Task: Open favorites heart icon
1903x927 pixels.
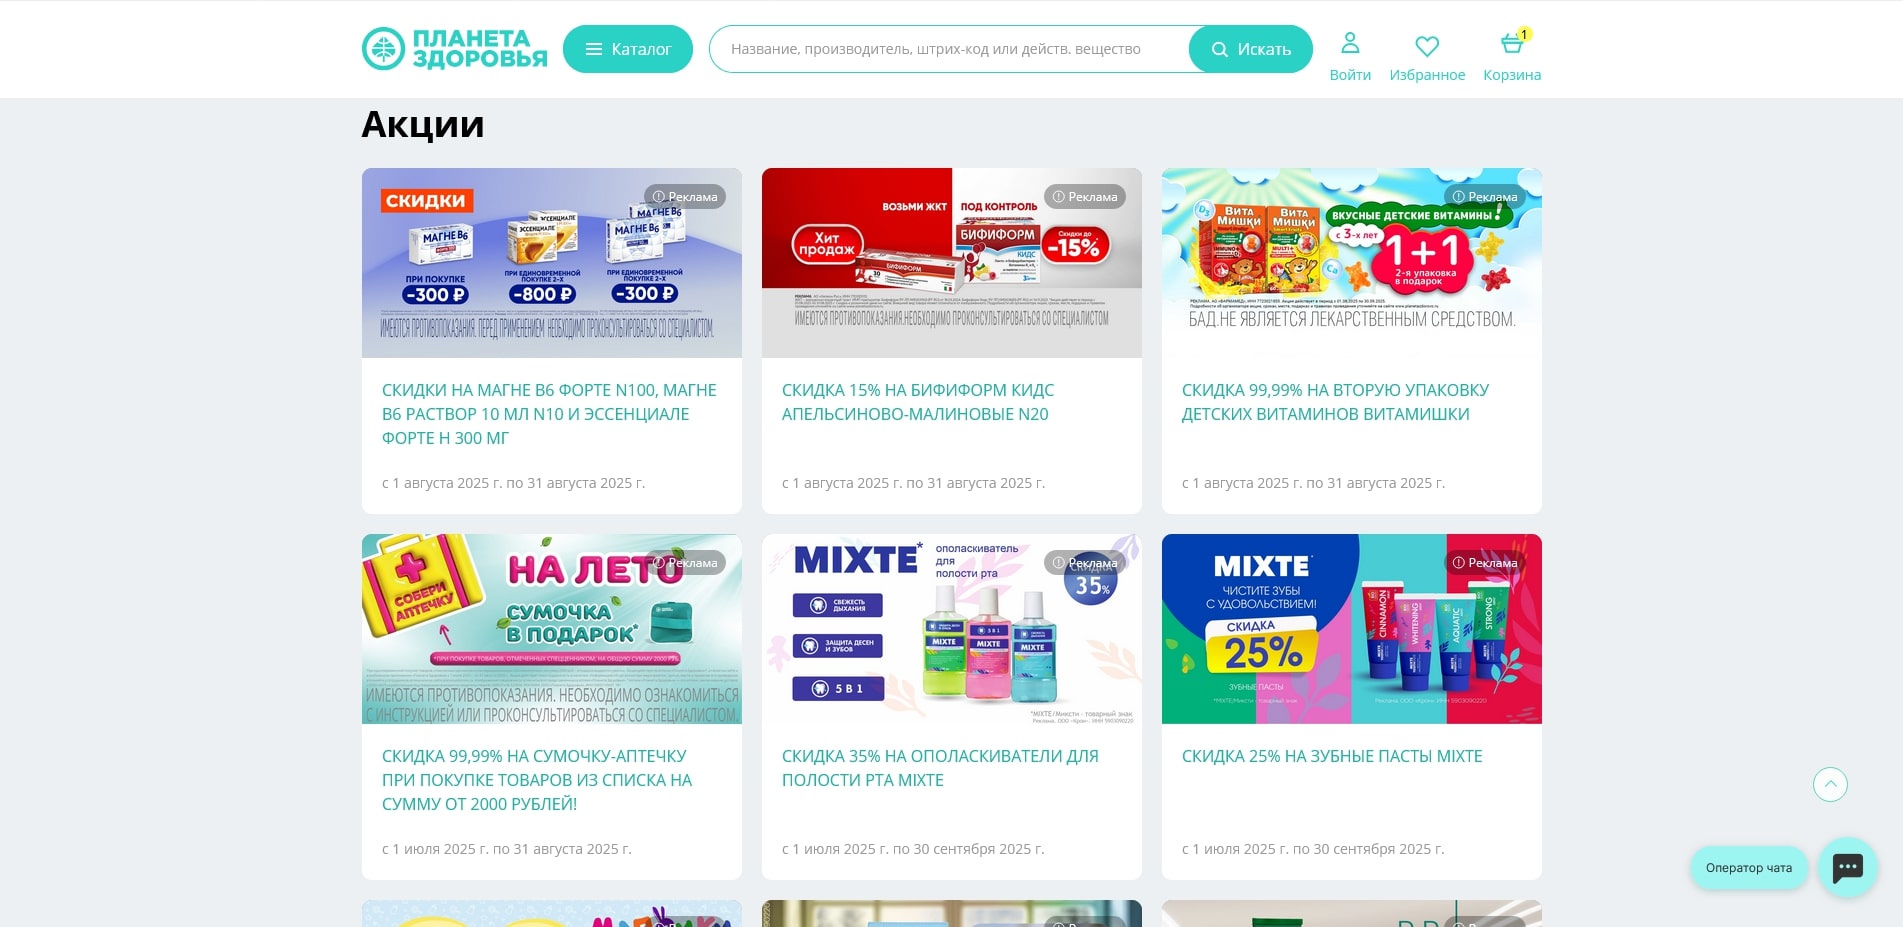Action: pos(1426,46)
